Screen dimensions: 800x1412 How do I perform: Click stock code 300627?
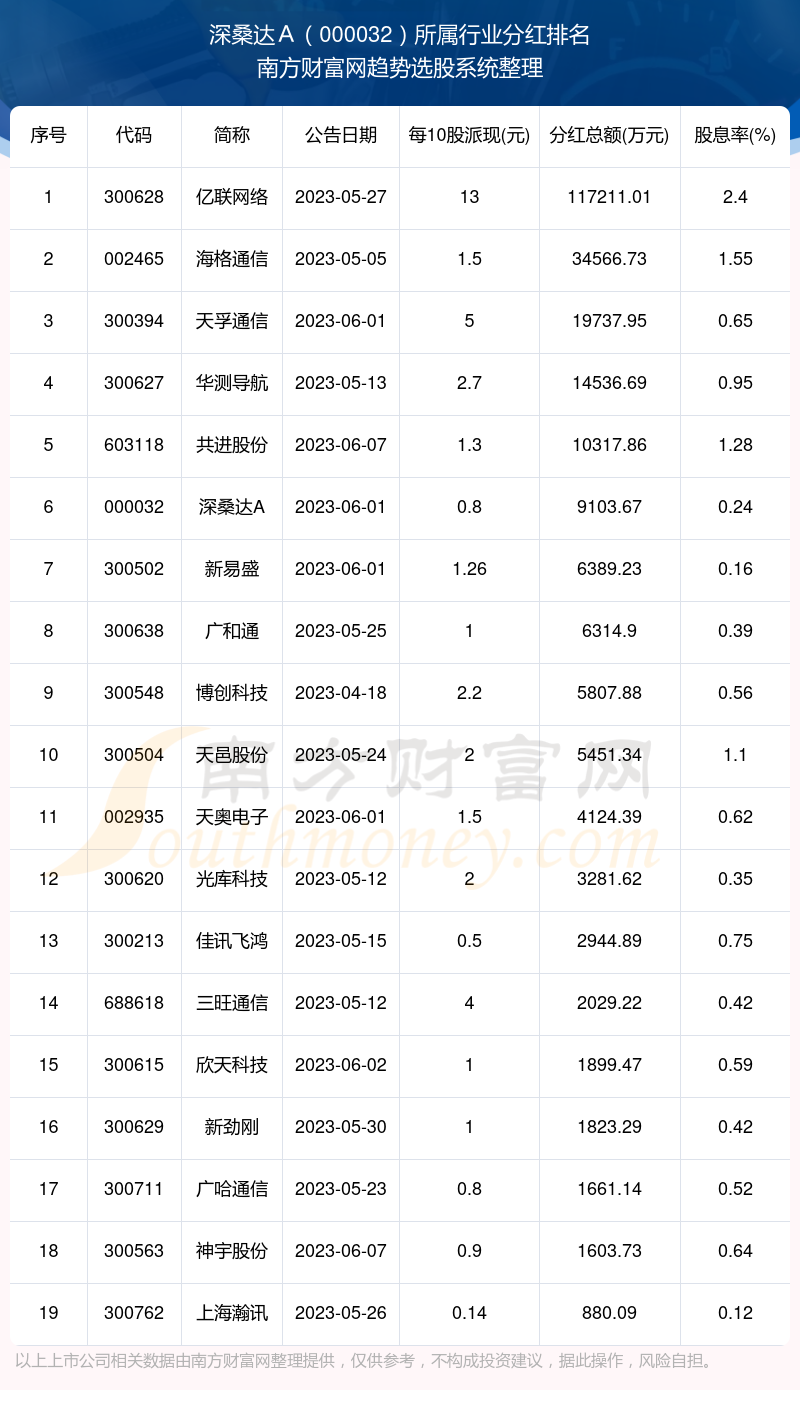coord(134,383)
